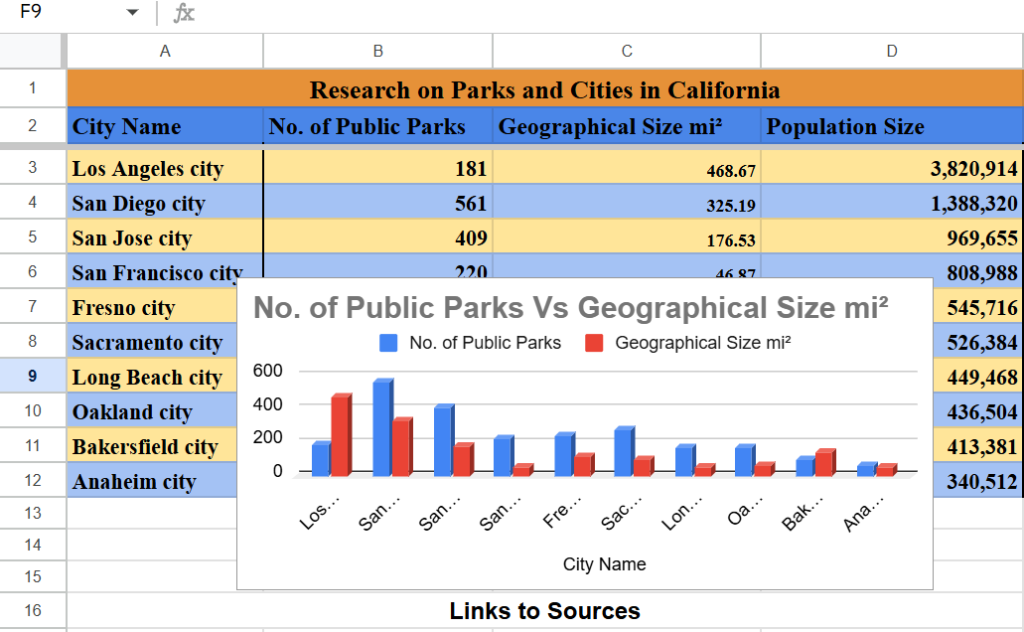Click the orange spreadsheet title cell in row 1
The width and height of the screenshot is (1024, 632).
coord(544,90)
